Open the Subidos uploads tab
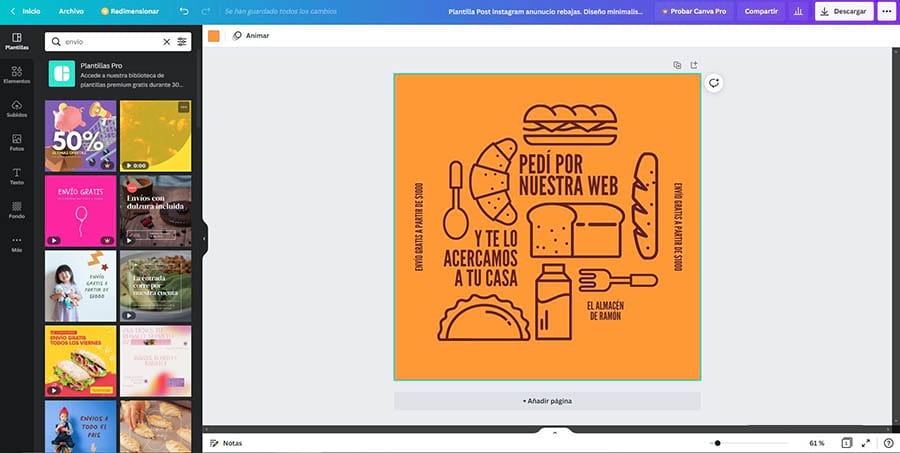Viewport: 900px width, 453px height. click(x=17, y=109)
